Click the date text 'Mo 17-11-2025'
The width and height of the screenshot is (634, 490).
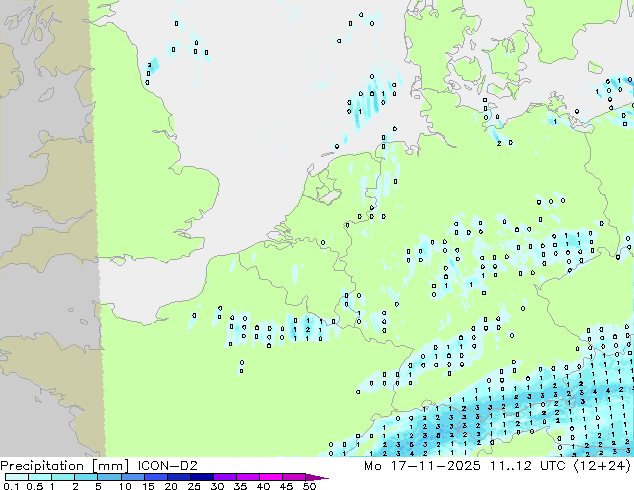pyautogui.click(x=422, y=466)
